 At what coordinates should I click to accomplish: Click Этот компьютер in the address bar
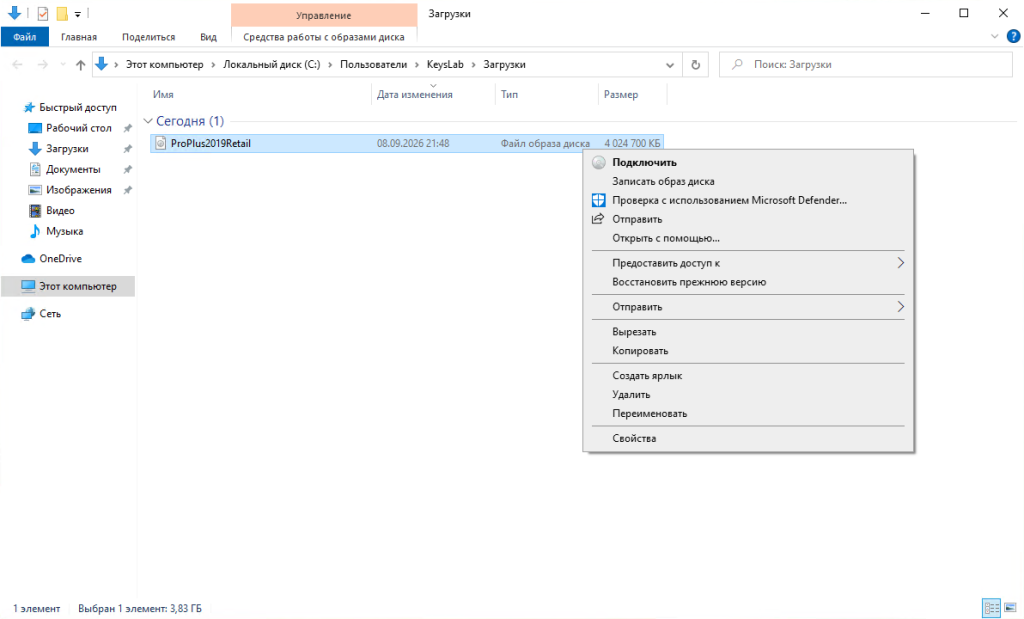pos(165,65)
